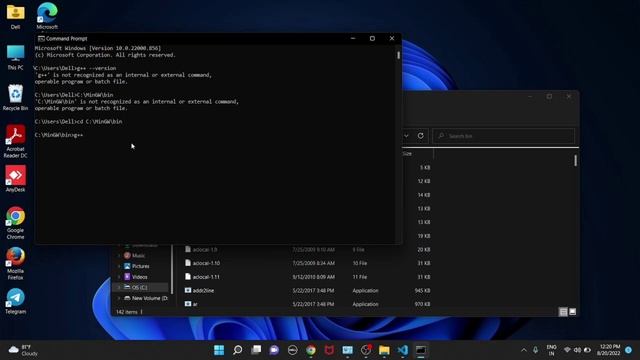Open taskbar Search

pos(238,350)
